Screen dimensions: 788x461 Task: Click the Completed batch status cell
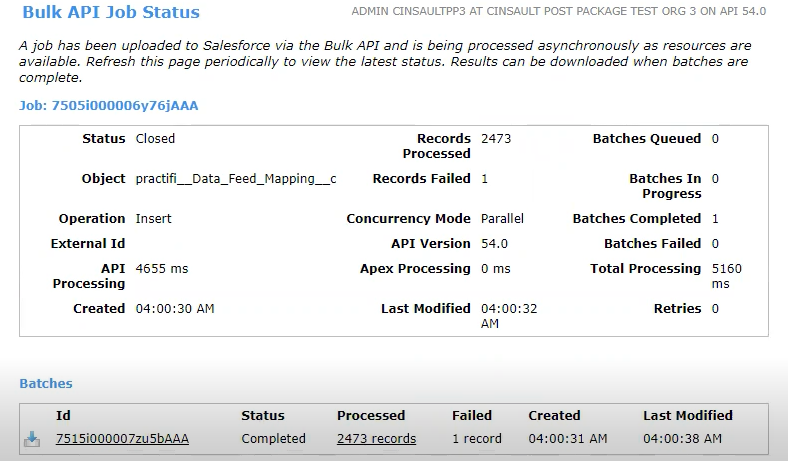[273, 439]
